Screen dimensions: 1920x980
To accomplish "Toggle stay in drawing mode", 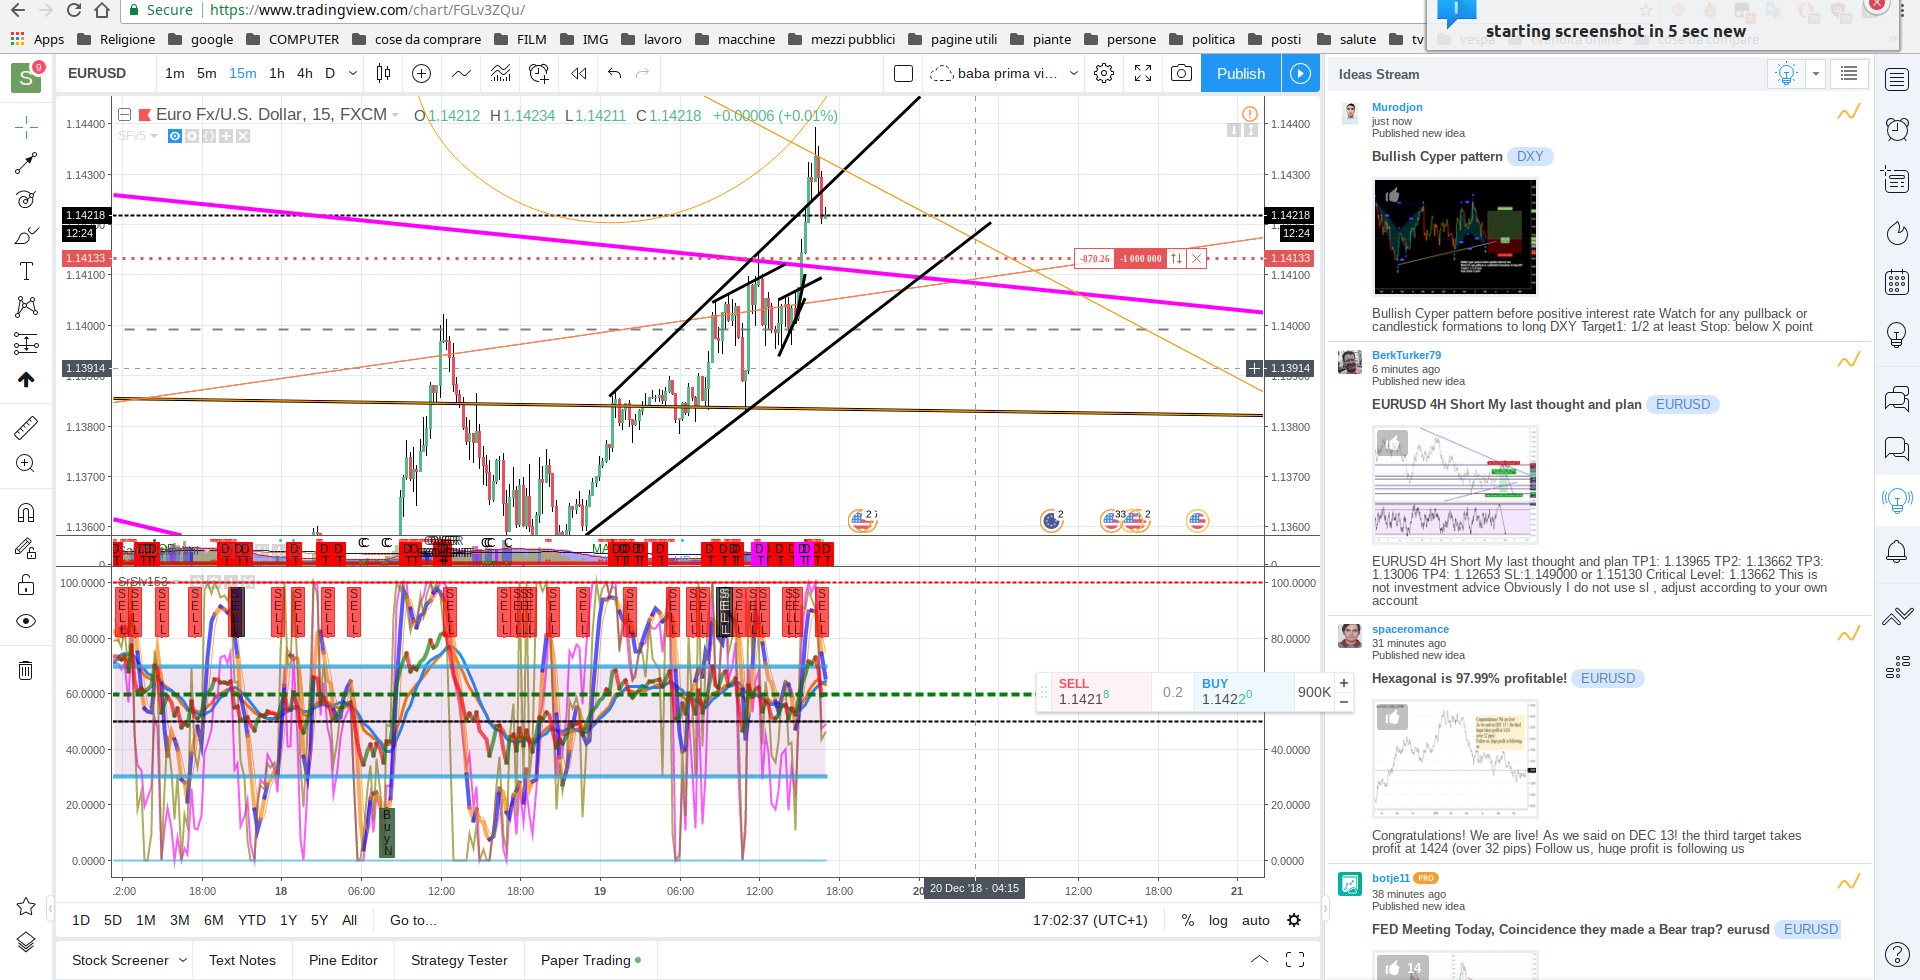I will [26, 548].
